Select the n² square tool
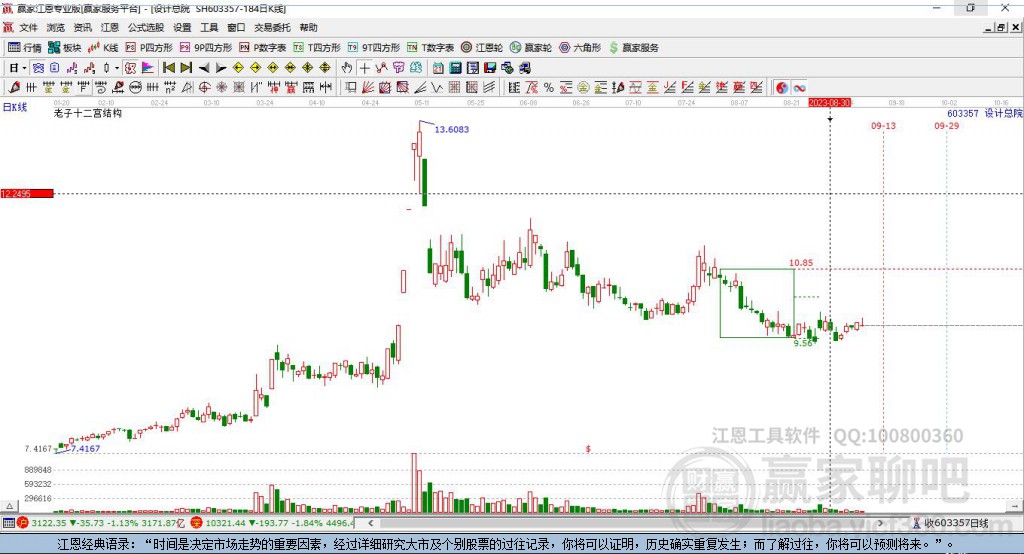Image resolution: width=1024 pixels, height=554 pixels. (170, 88)
